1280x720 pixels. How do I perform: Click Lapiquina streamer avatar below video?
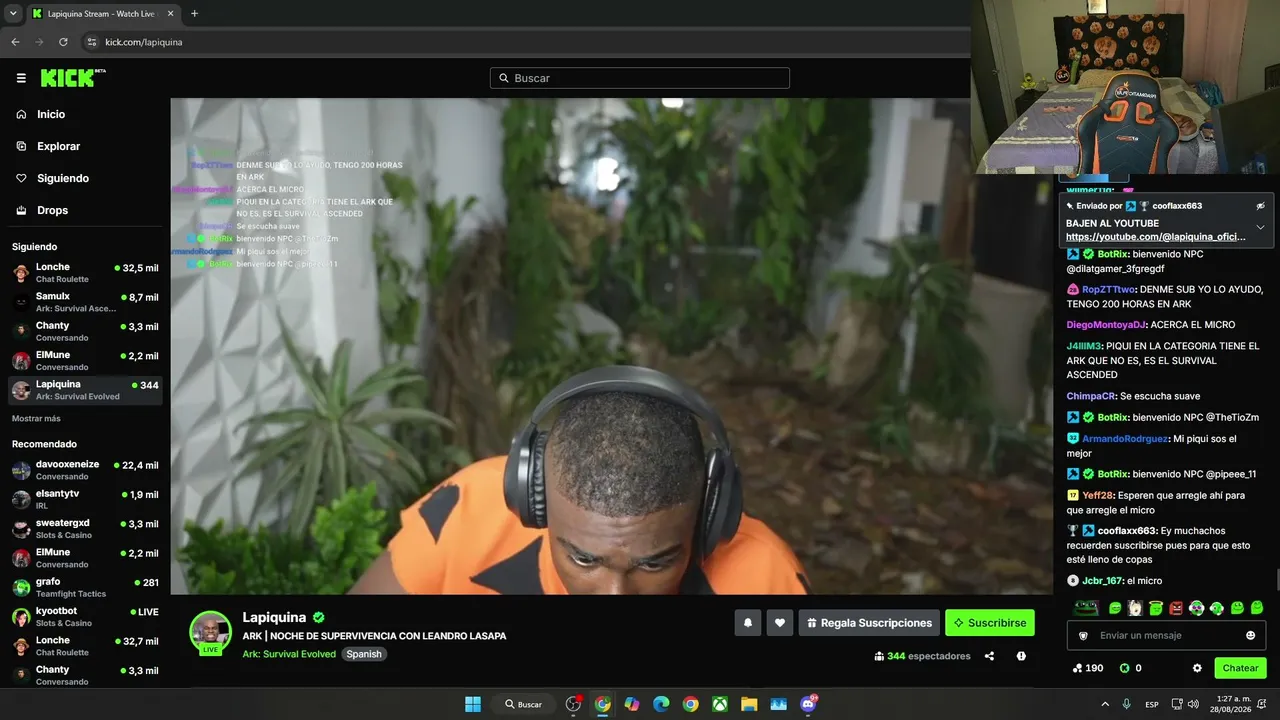(210, 632)
